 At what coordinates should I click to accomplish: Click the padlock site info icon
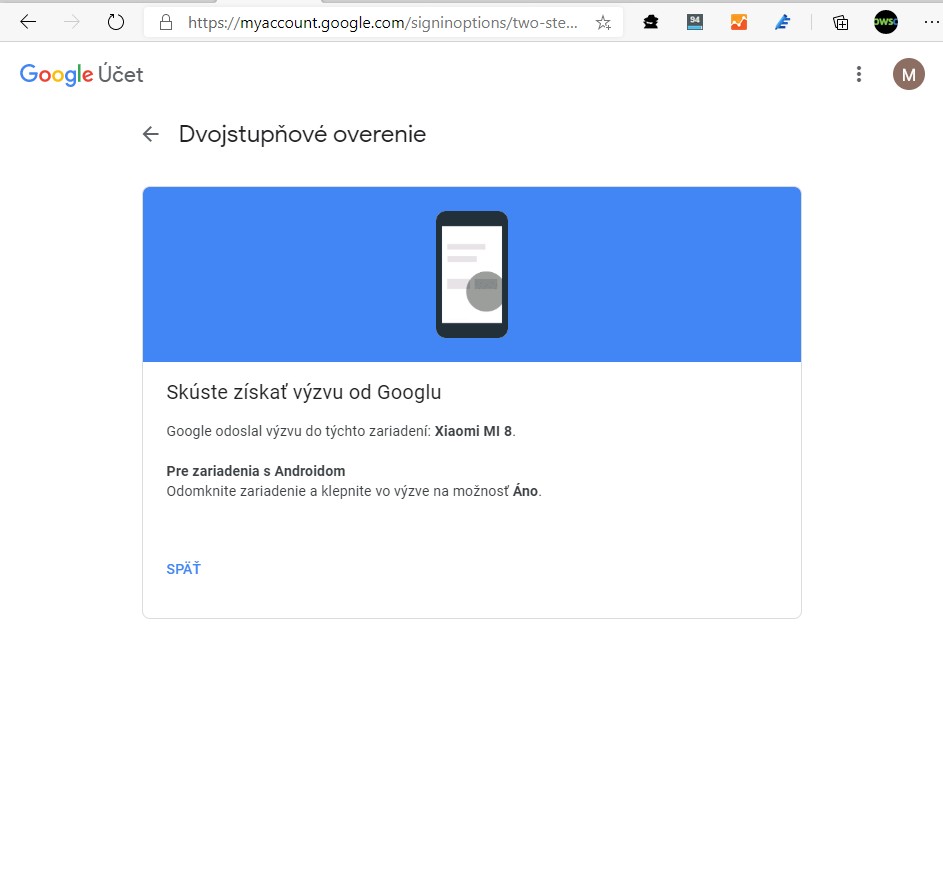tap(166, 23)
